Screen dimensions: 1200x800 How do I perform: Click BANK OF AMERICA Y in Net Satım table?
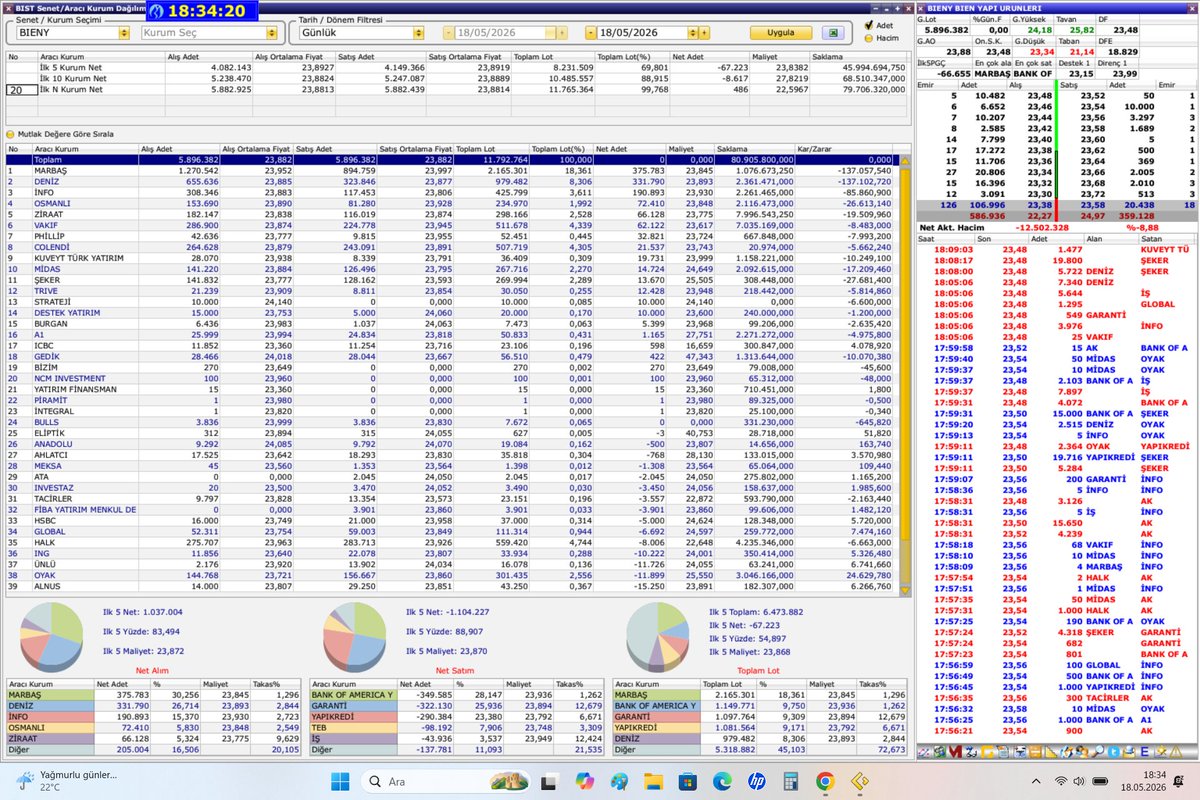(354, 693)
